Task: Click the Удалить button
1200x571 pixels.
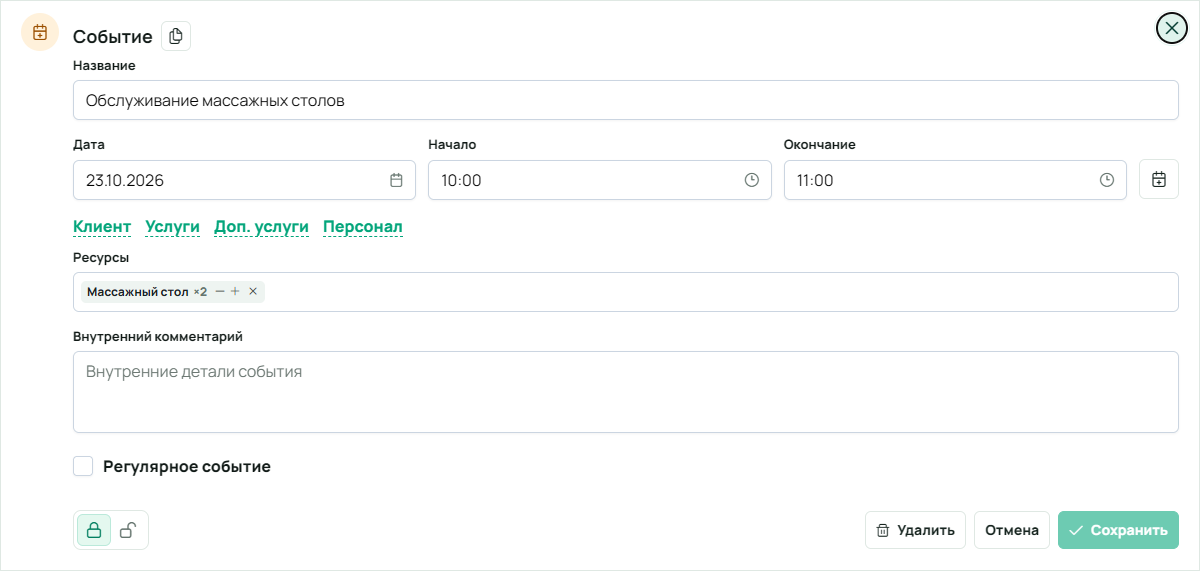Action: [x=916, y=530]
